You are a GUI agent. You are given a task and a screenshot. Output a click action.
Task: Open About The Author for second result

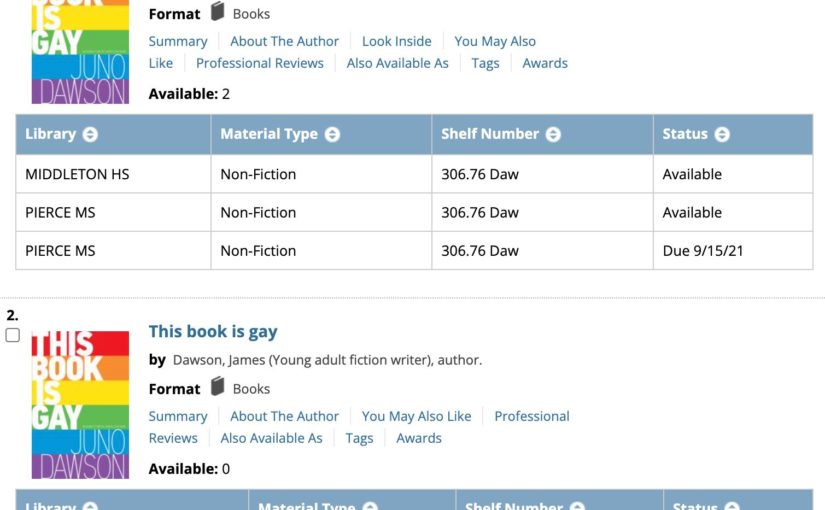tap(285, 416)
